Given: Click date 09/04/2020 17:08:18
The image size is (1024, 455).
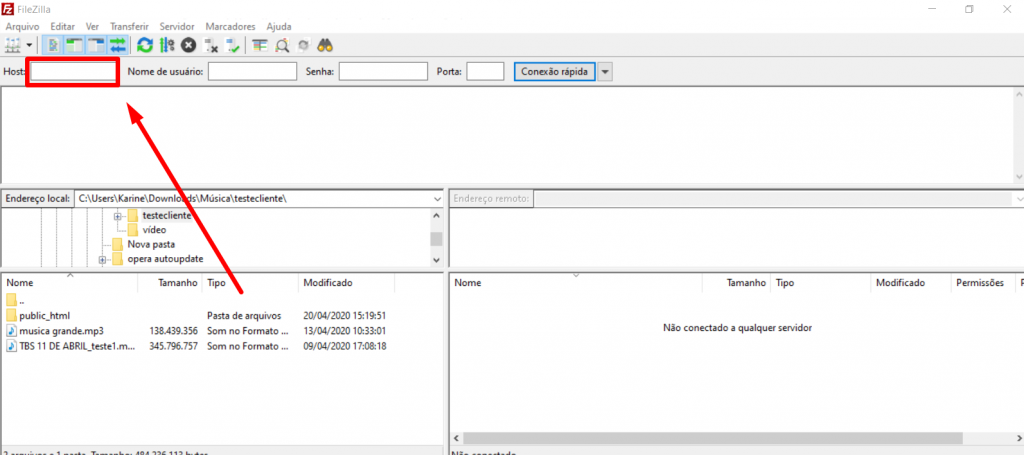Looking at the screenshot, I should click(x=344, y=346).
